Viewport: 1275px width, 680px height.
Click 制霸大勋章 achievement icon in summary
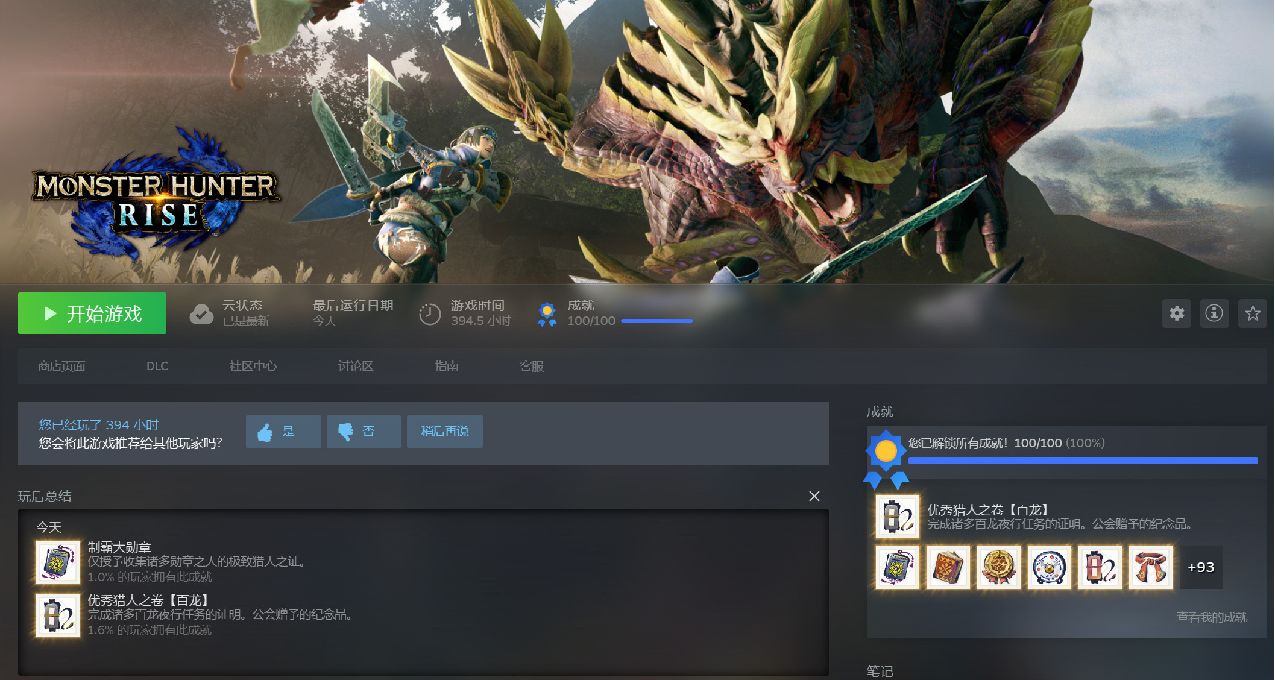(x=58, y=562)
